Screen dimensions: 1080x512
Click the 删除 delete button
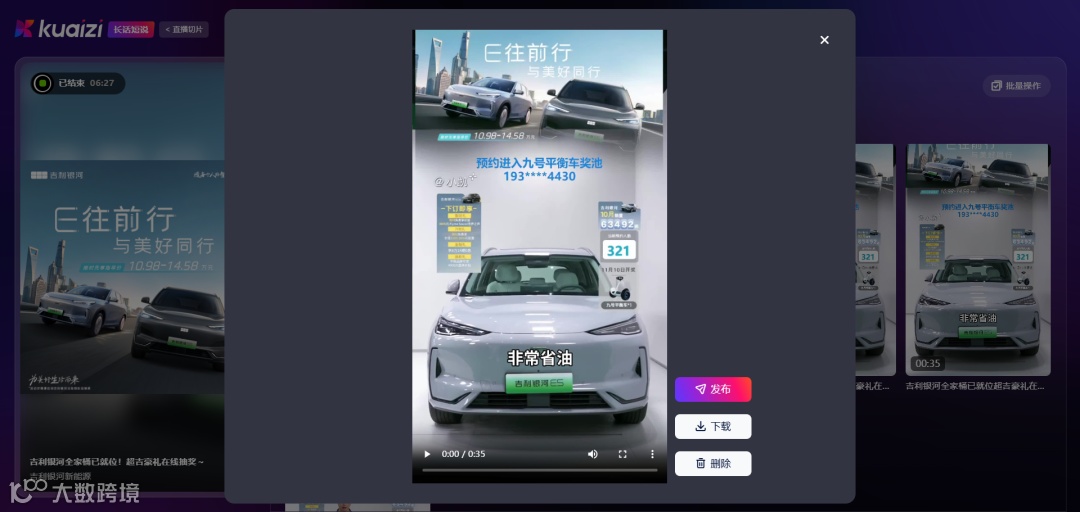[x=713, y=464]
